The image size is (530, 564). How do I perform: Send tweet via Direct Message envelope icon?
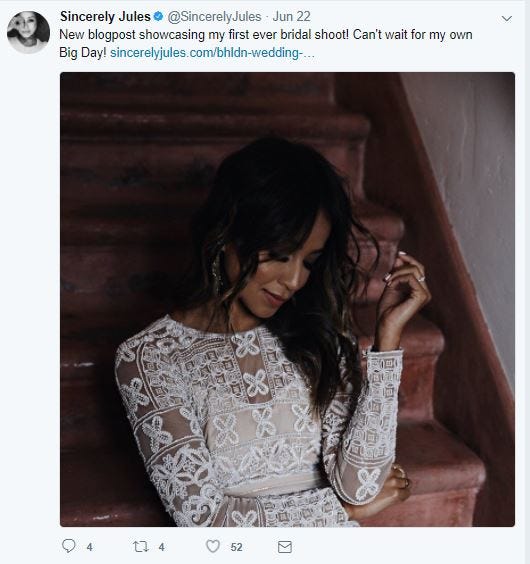click(x=285, y=547)
